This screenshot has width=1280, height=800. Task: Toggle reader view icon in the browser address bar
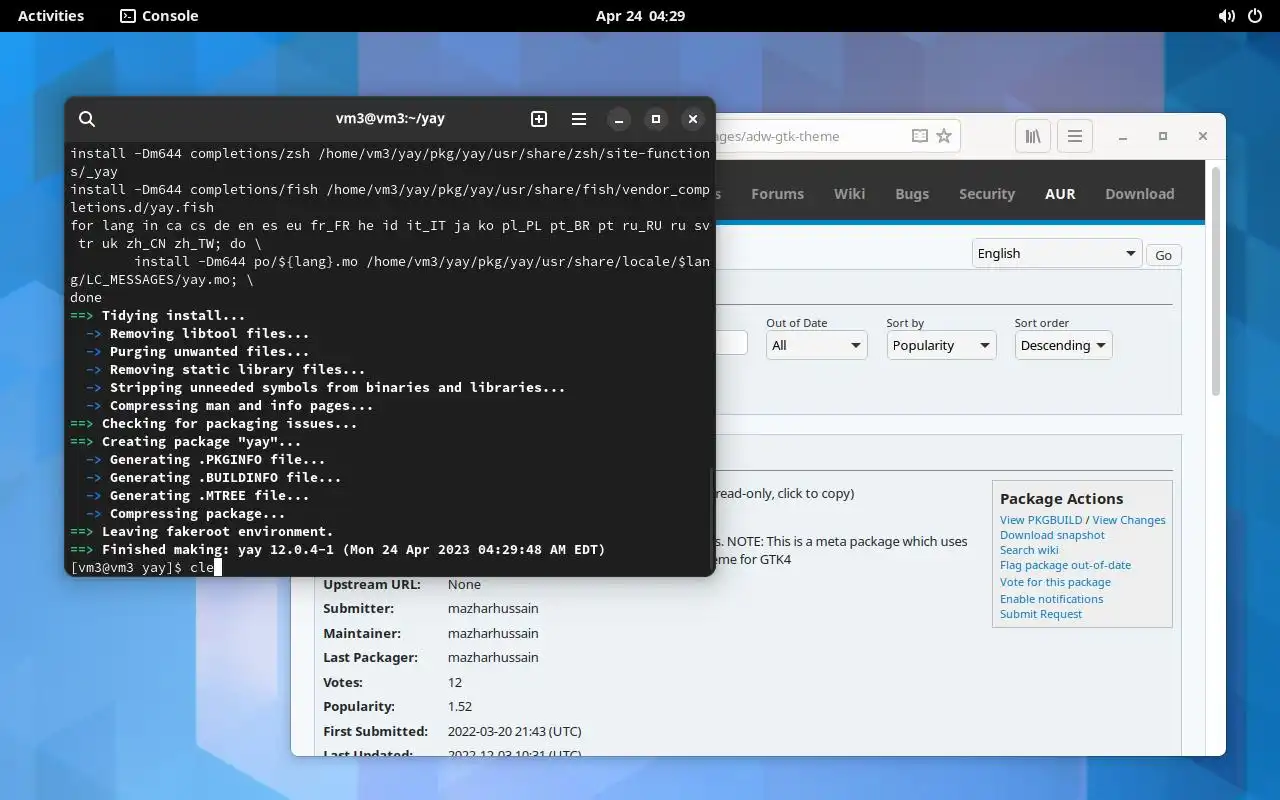919,136
